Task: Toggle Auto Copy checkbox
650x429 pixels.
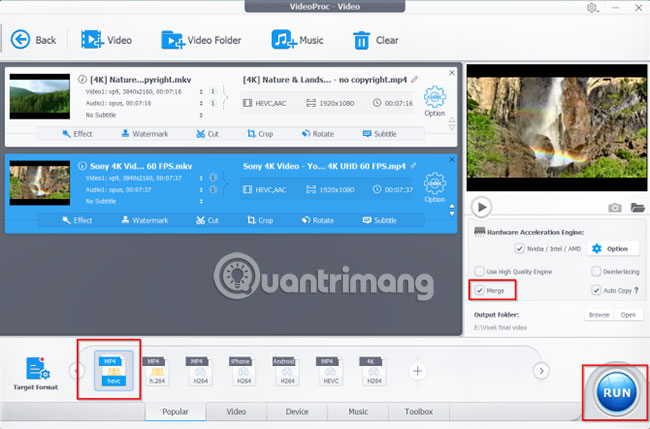Action: 596,290
